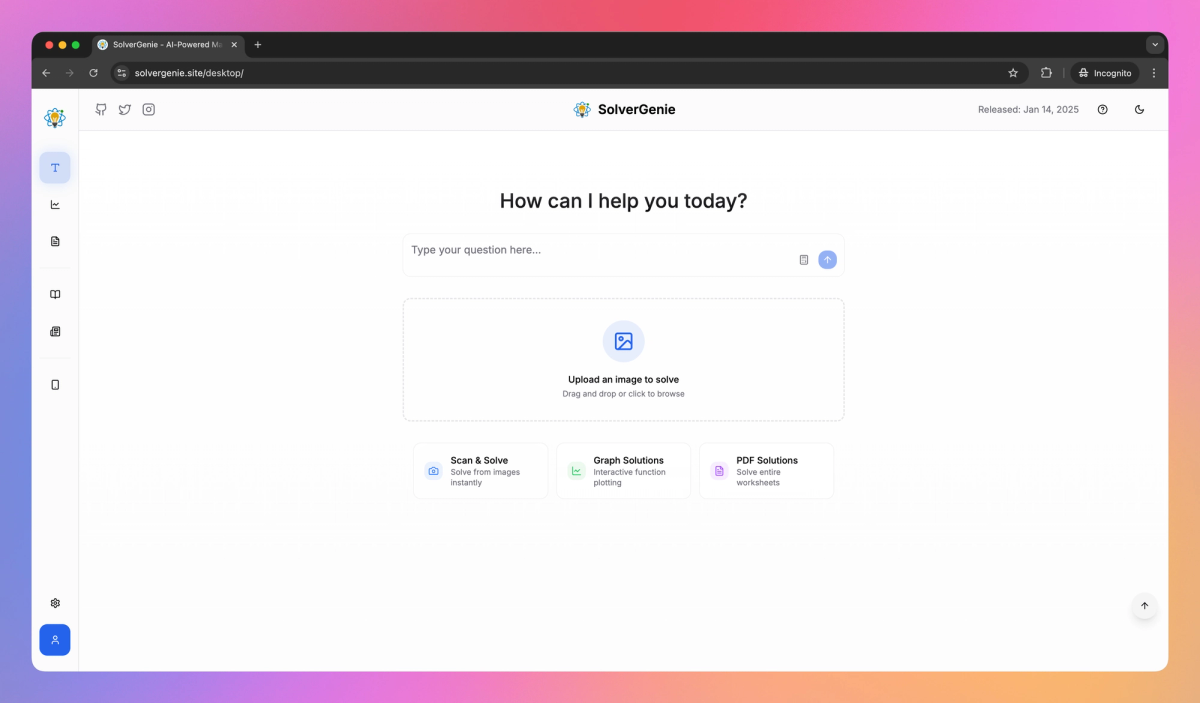This screenshot has height=703, width=1200.
Task: Click the image upload area
Action: [623, 359]
